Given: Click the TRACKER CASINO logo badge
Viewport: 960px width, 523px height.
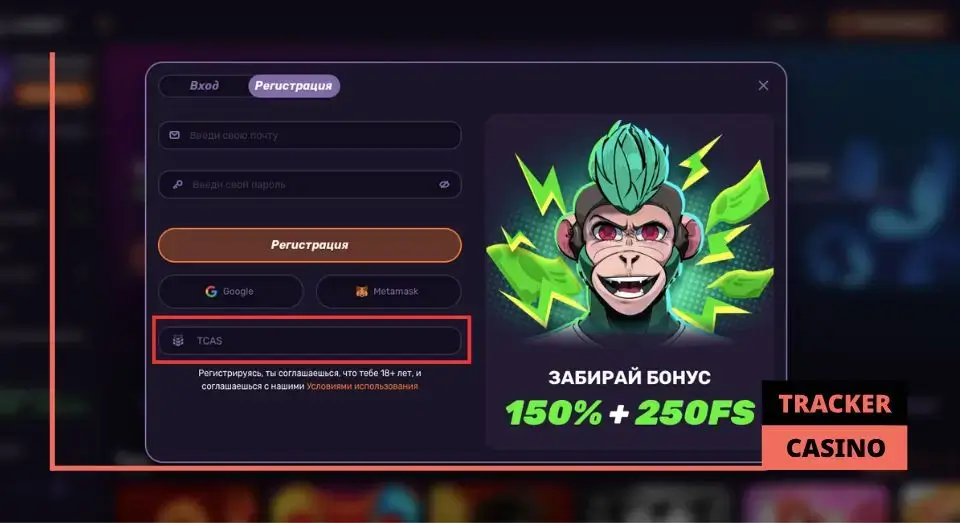Looking at the screenshot, I should click(834, 426).
